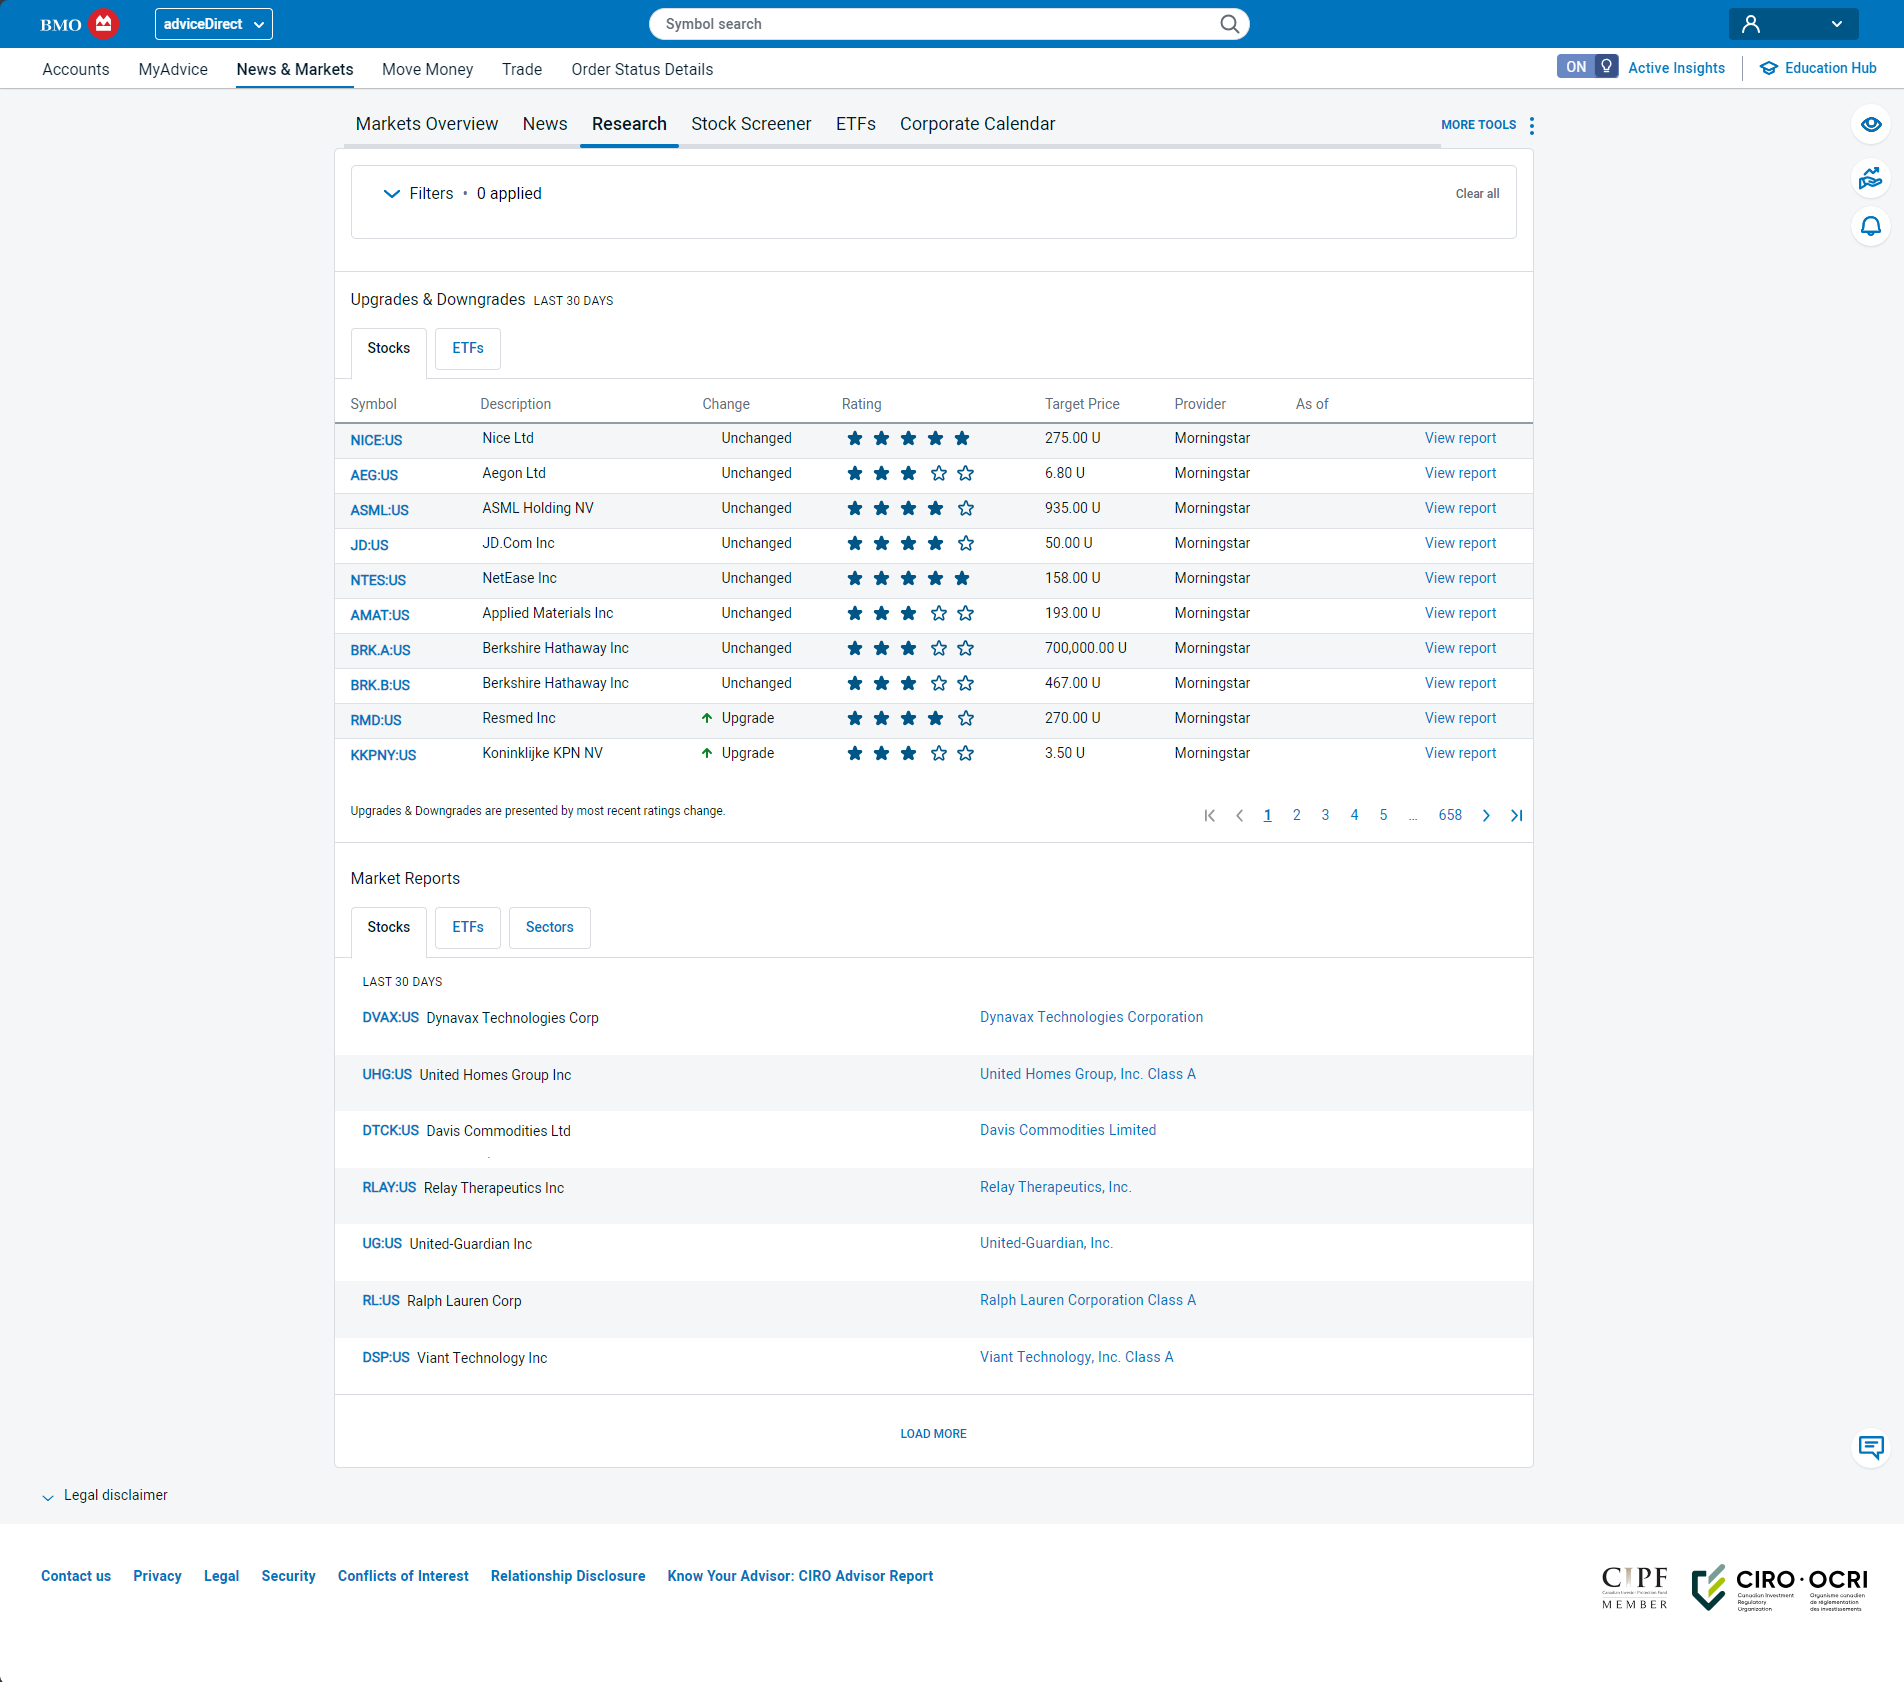This screenshot has width=1904, height=1682.
Task: Click the CIRO OCRI logo
Action: [x=1780, y=1588]
